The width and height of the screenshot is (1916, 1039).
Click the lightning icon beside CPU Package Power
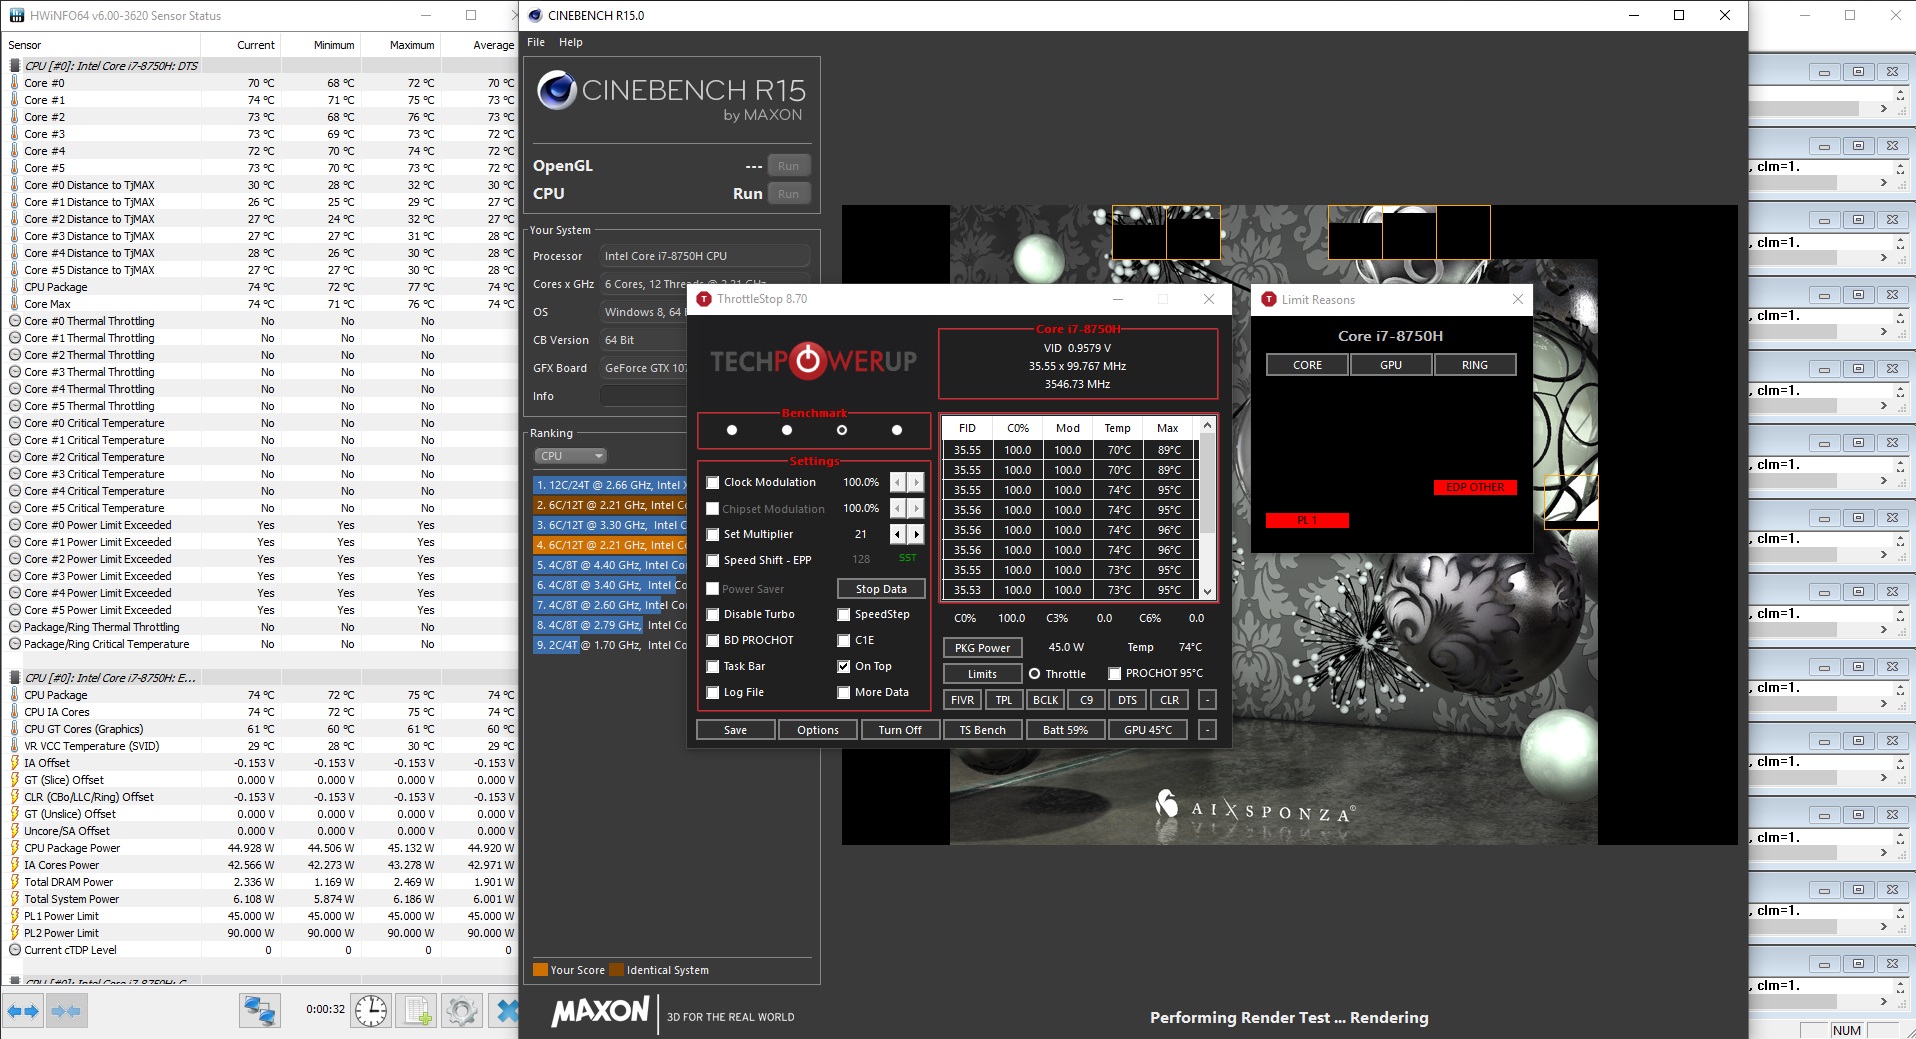click(x=14, y=848)
